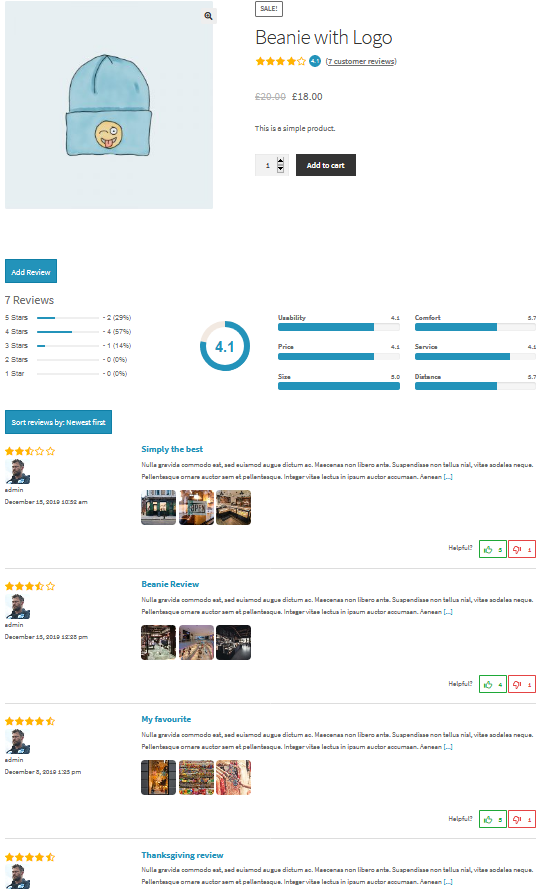Click the magnifier zoom icon on product image
544x889 pixels.
tap(208, 16)
